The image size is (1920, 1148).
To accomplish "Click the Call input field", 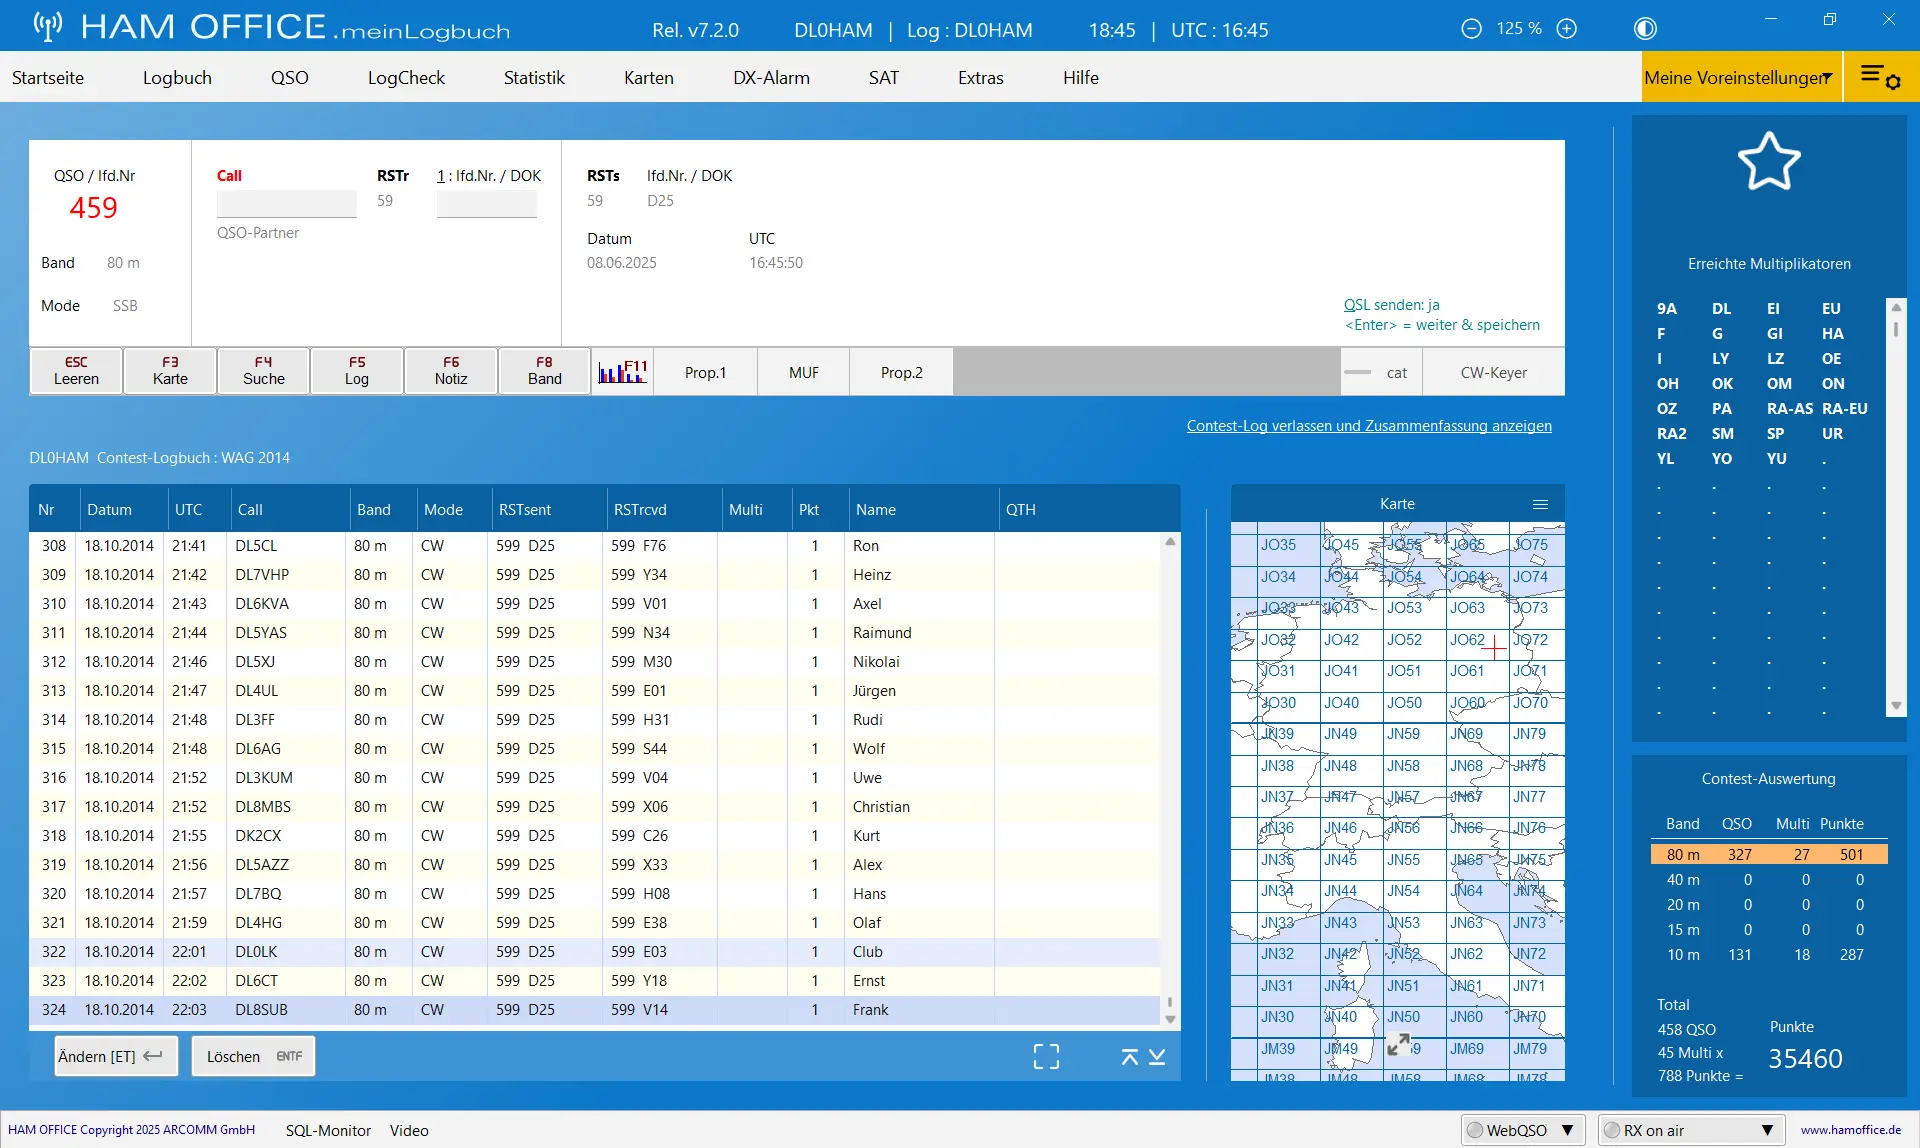I will 287,204.
